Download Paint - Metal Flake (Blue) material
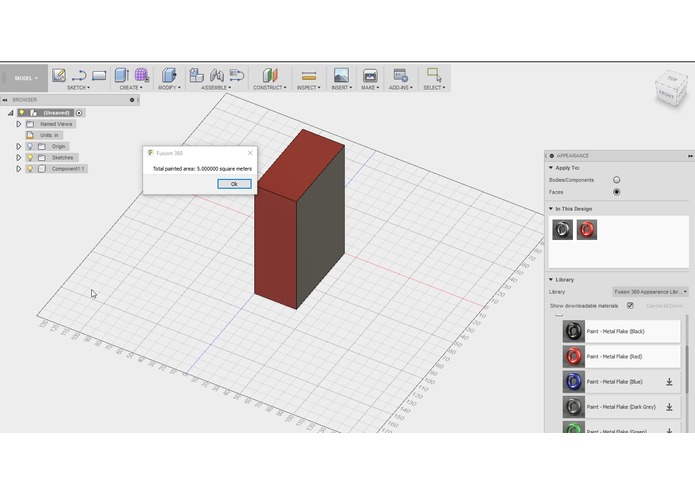The width and height of the screenshot is (695, 494). point(669,382)
